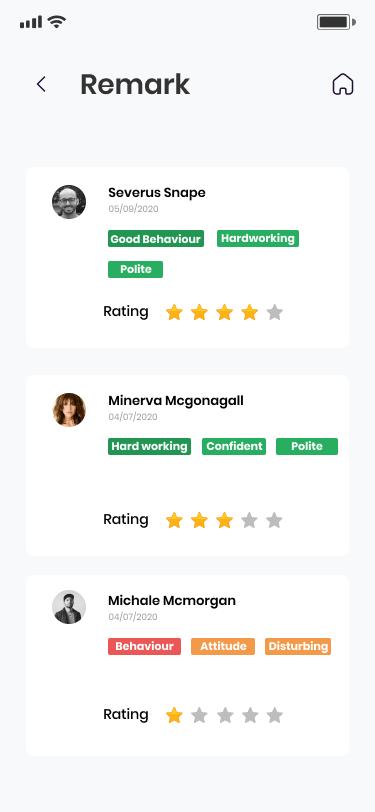Tap the first star on Severus Snape's rating
Screen dimensions: 375x812
click(x=174, y=312)
